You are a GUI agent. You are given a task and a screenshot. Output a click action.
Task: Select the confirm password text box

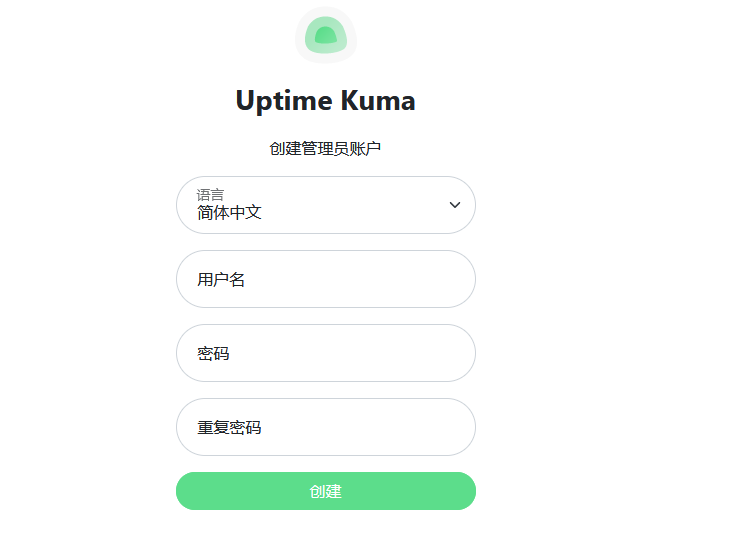coord(325,427)
